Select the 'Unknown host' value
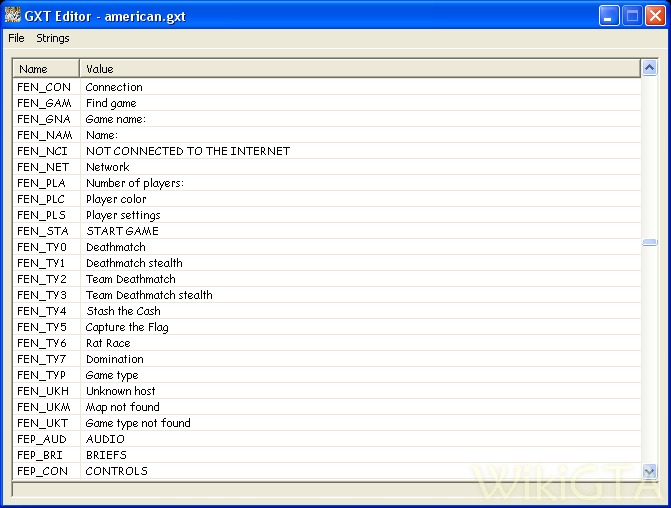Viewport: 671px width, 508px height. [x=121, y=391]
